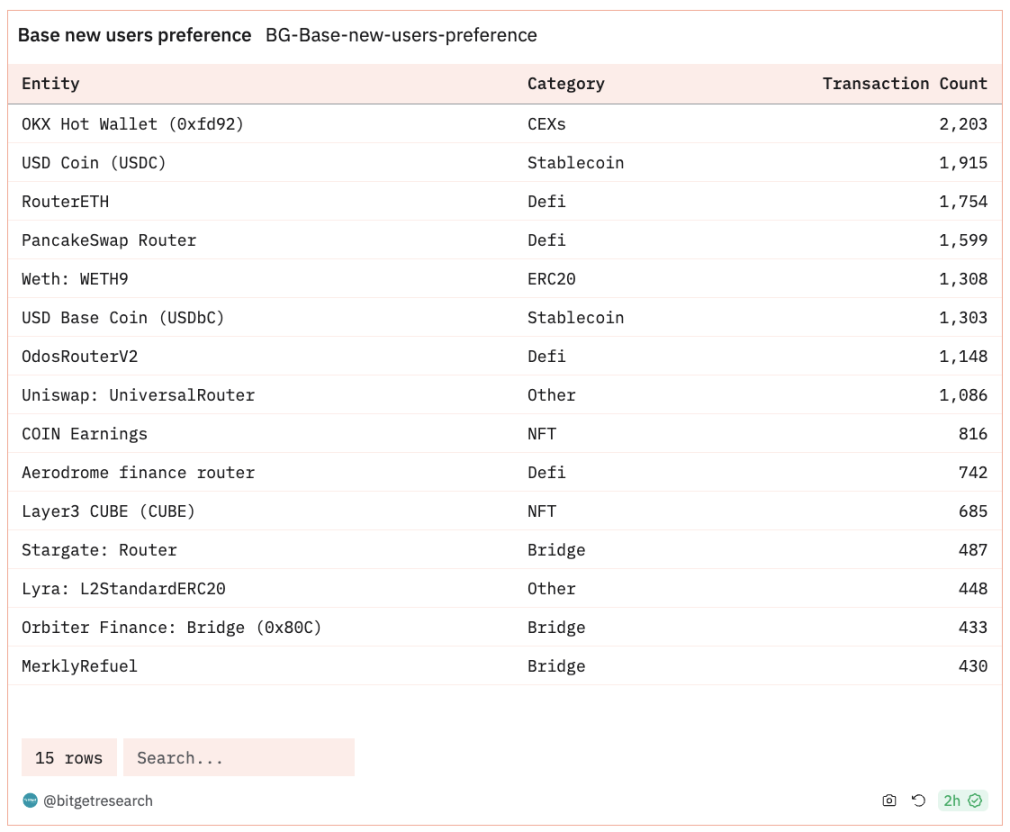Click Defi category in OdosRouterV2 row
Screen dimensions: 1010x832
click(546, 356)
